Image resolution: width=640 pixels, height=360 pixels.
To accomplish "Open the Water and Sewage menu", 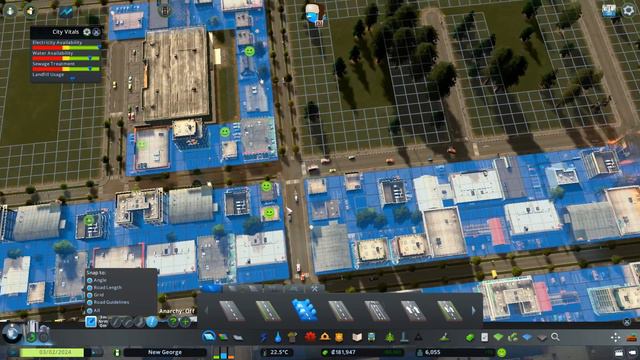I will pos(278,337).
